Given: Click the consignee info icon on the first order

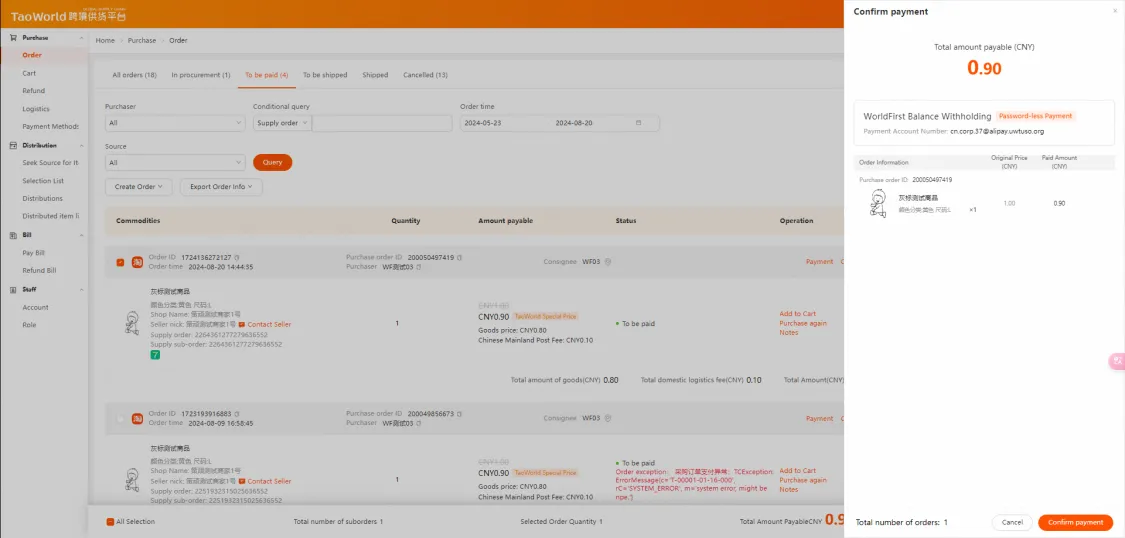Looking at the screenshot, I should (x=608, y=262).
